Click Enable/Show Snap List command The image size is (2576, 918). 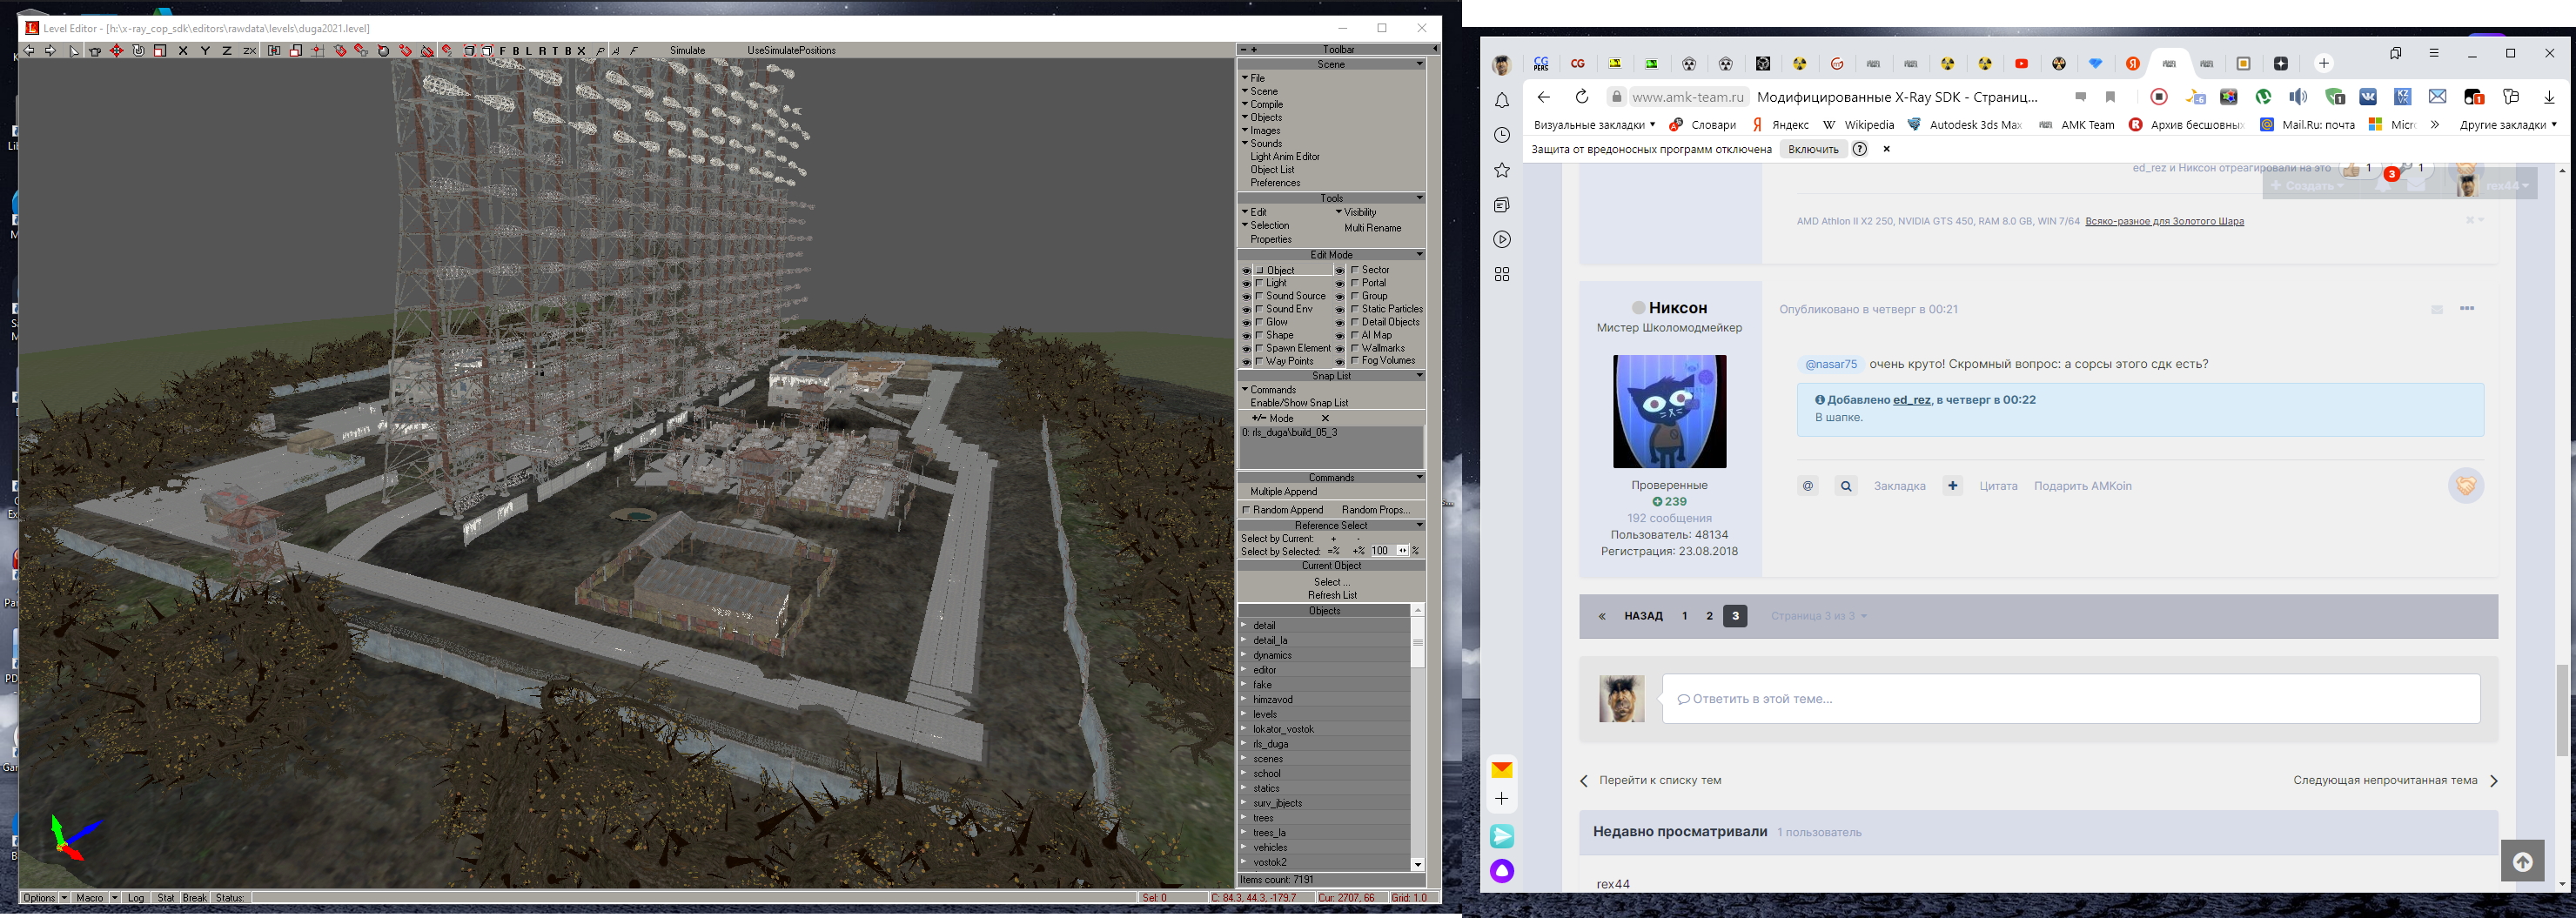point(1299,403)
